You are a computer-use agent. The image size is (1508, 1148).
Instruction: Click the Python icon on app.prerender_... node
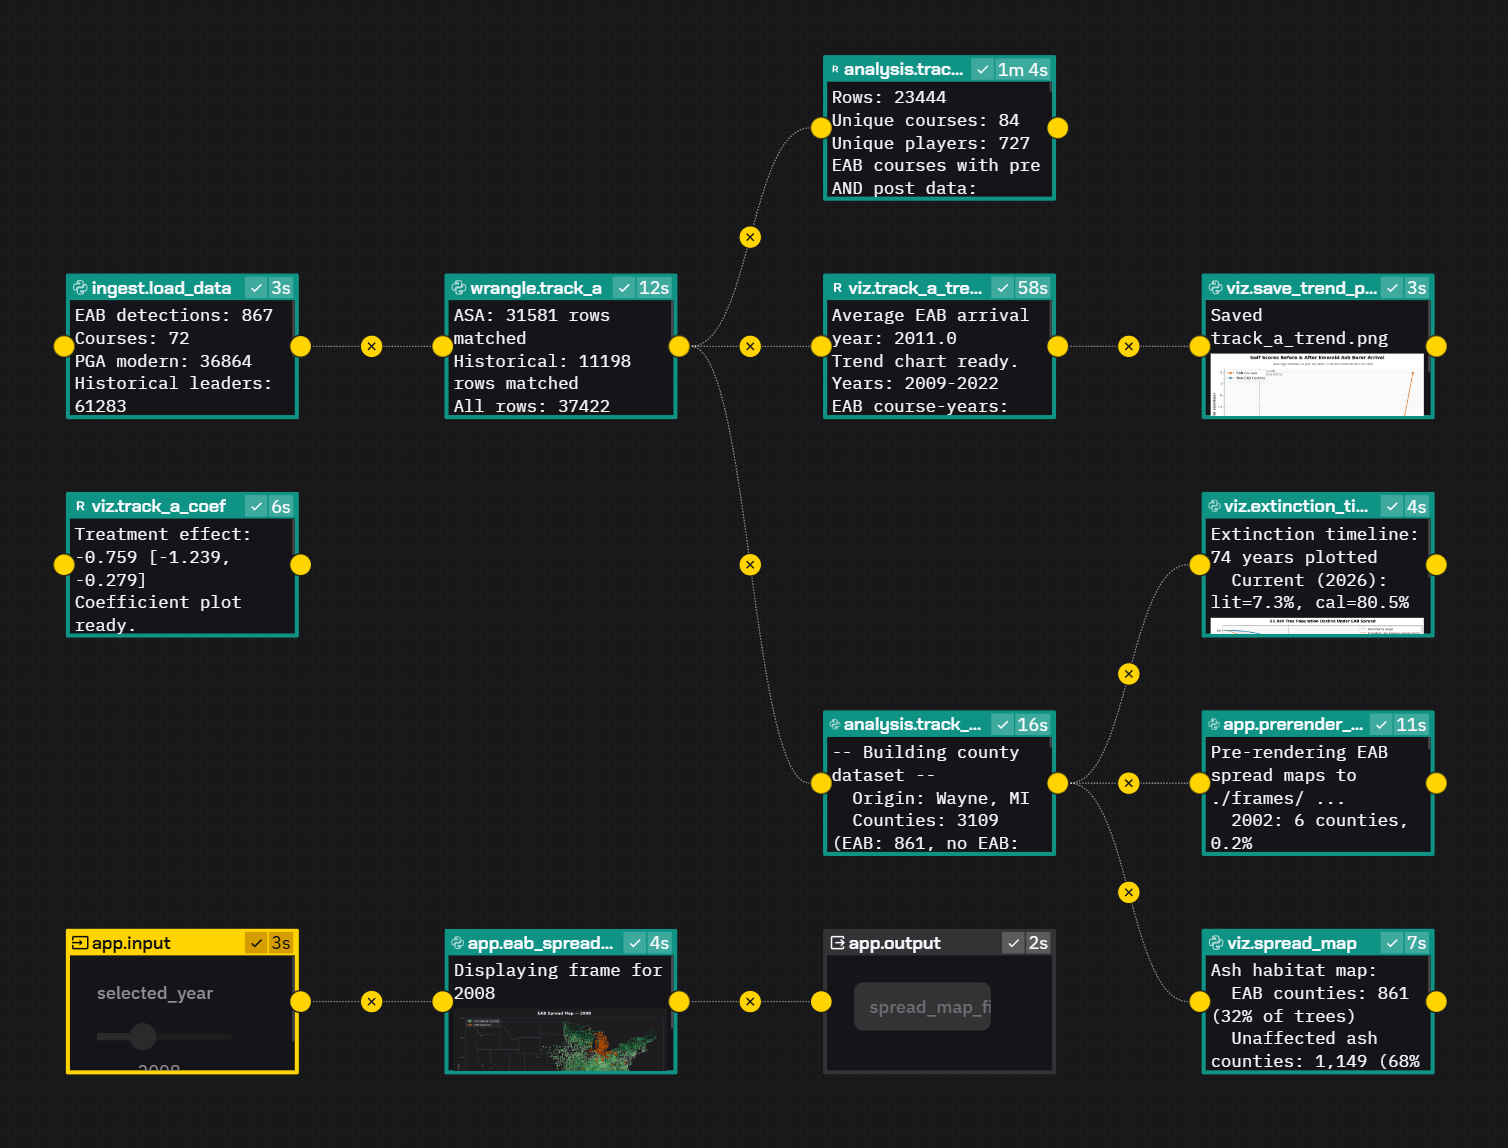(x=1214, y=725)
